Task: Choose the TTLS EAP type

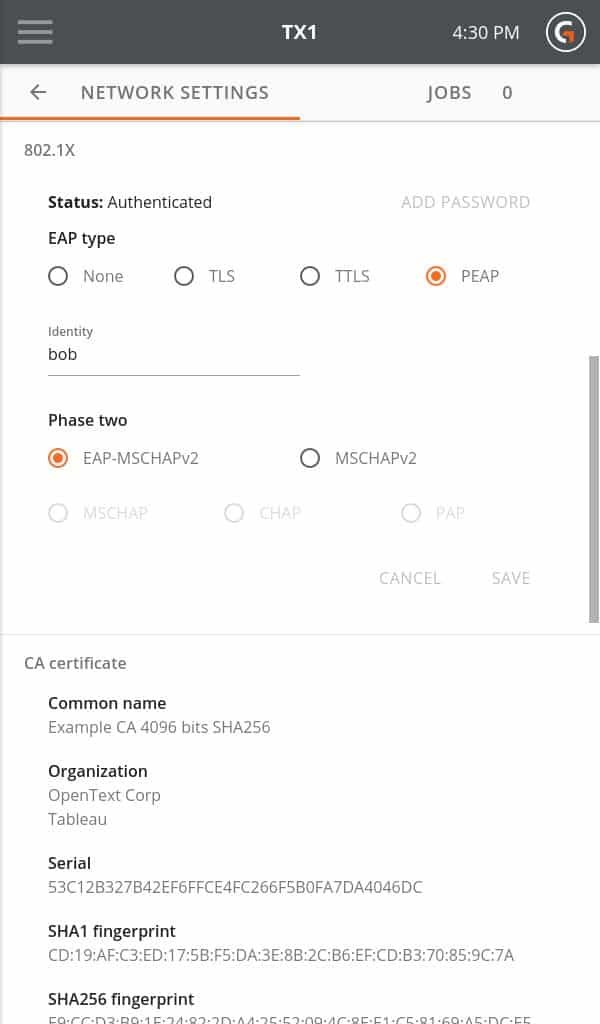Action: [310, 276]
